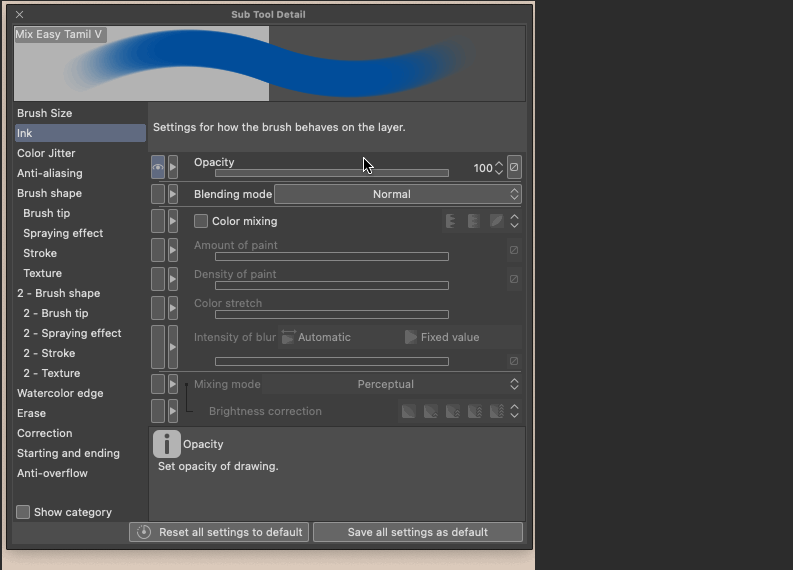Click Brightness correction stepper arrows
793x570 pixels.
point(514,411)
